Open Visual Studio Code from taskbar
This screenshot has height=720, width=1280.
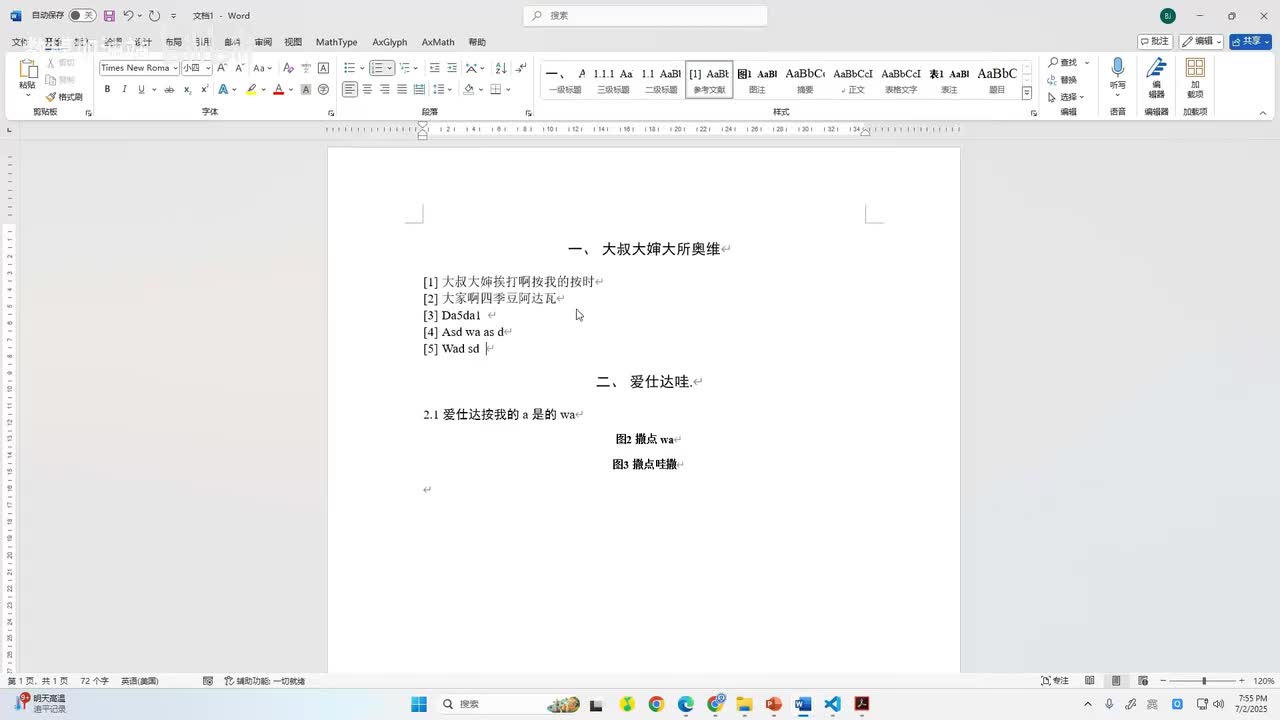832,704
